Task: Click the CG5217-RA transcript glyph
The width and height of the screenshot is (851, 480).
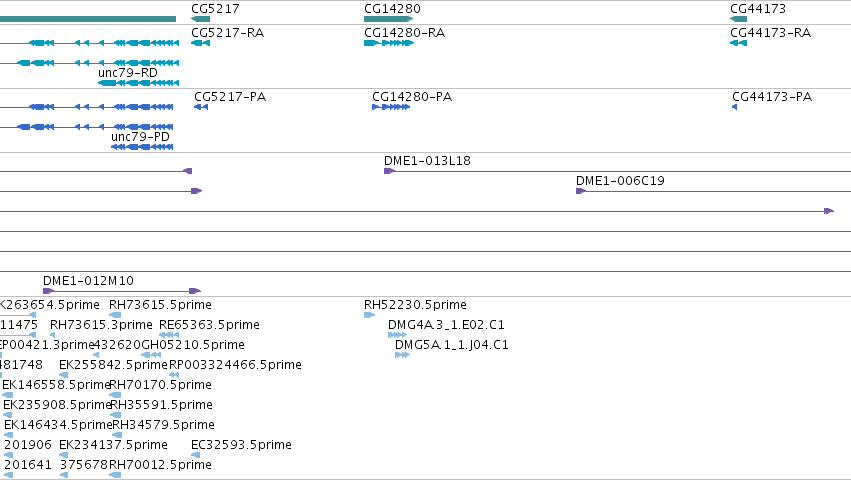Action: pyautogui.click(x=200, y=43)
